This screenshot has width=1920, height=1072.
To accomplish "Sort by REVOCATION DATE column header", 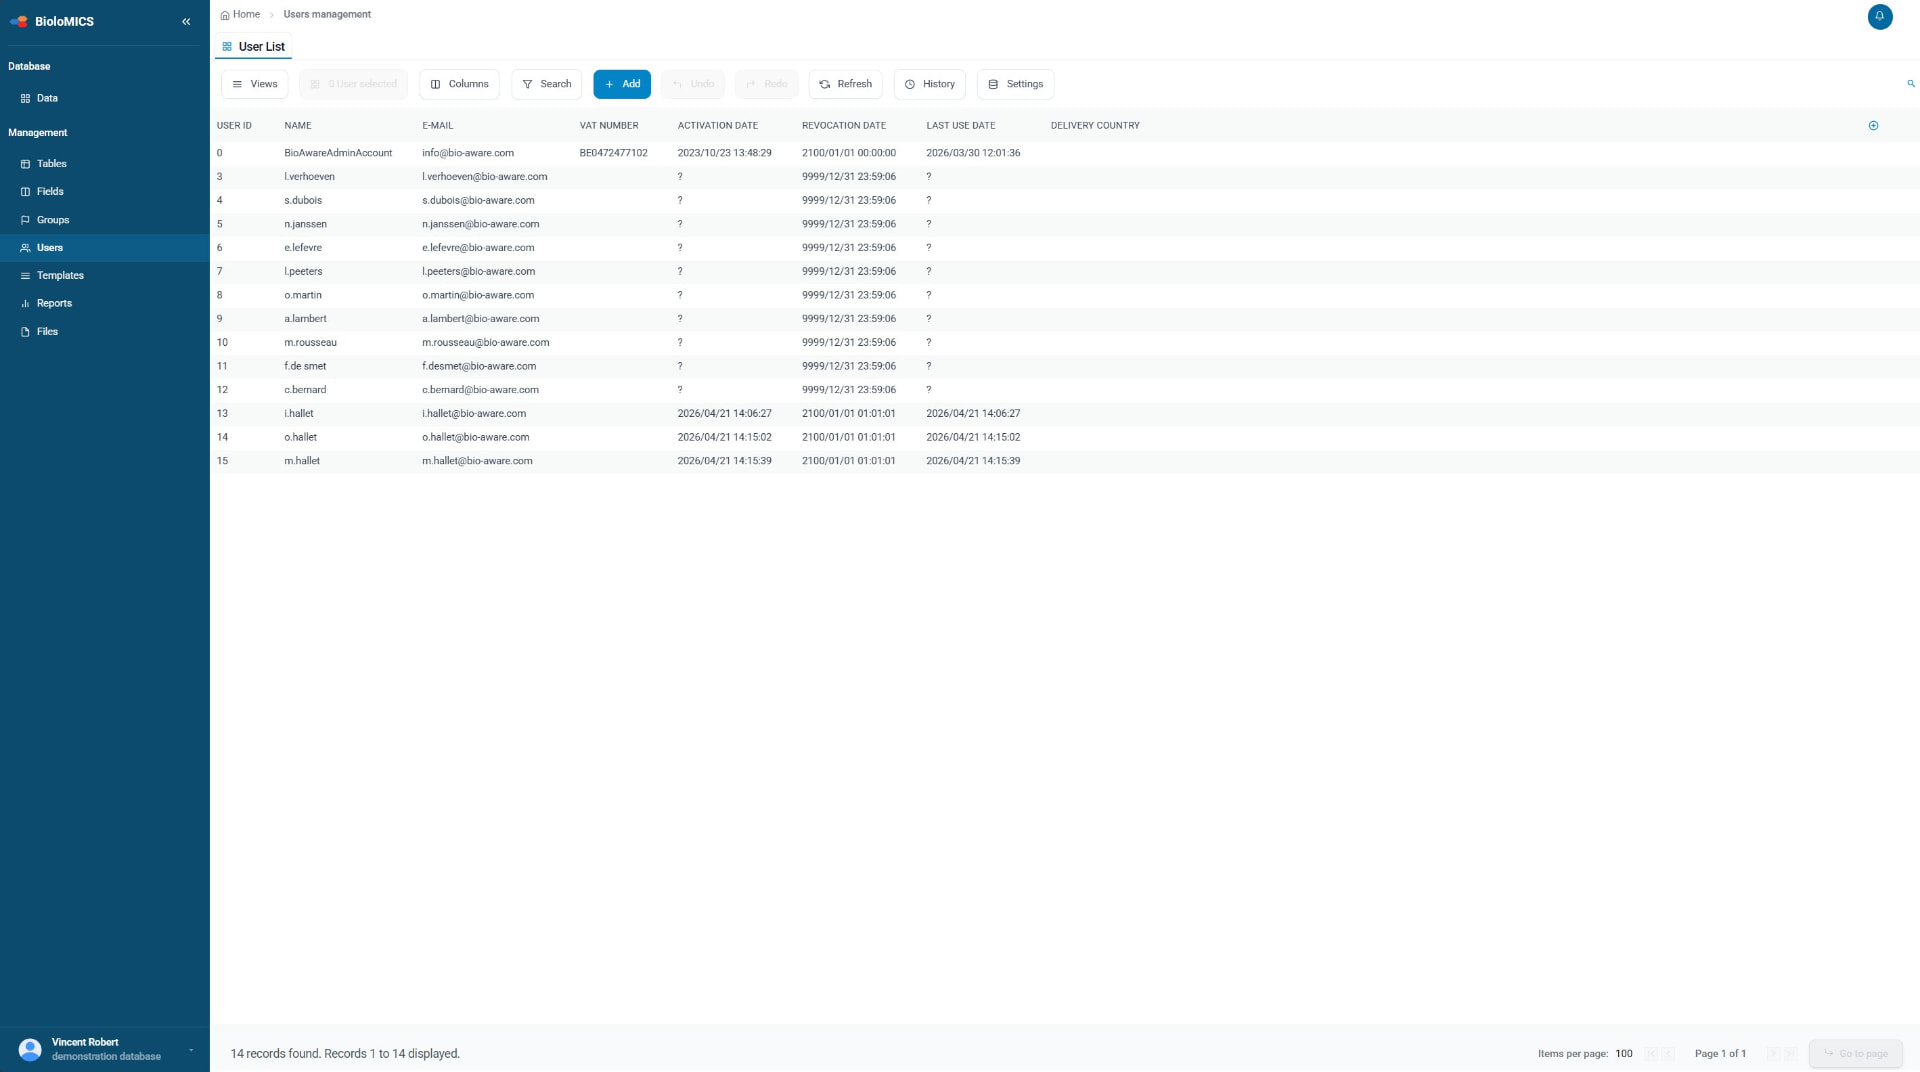I will pos(844,126).
